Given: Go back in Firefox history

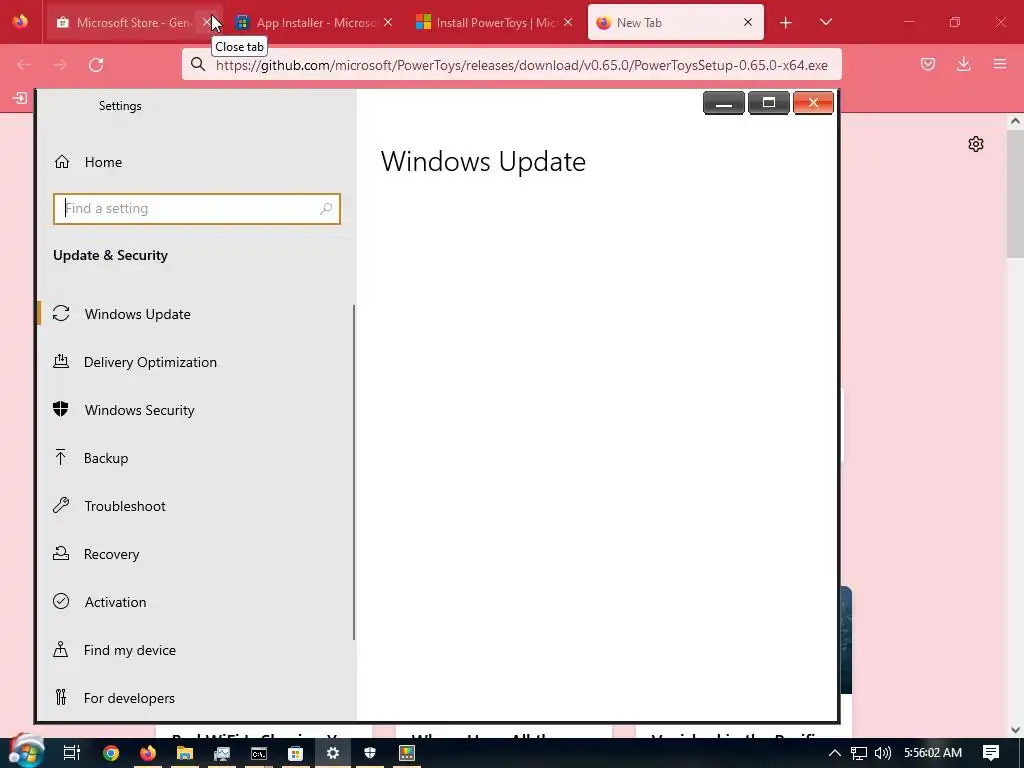Looking at the screenshot, I should pyautogui.click(x=24, y=65).
